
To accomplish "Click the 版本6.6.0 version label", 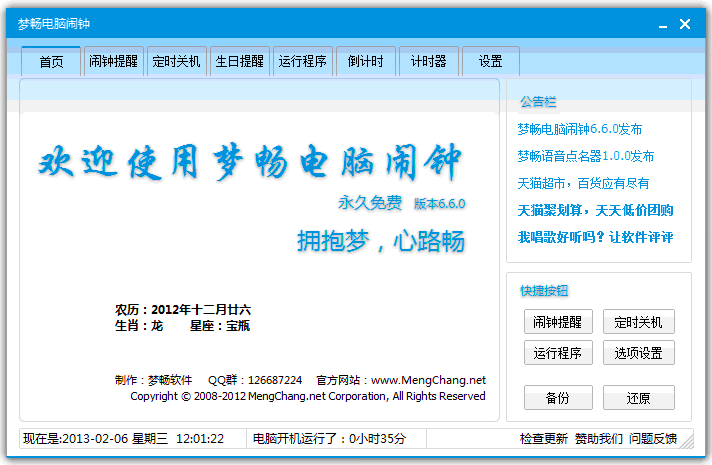I will tap(440, 204).
